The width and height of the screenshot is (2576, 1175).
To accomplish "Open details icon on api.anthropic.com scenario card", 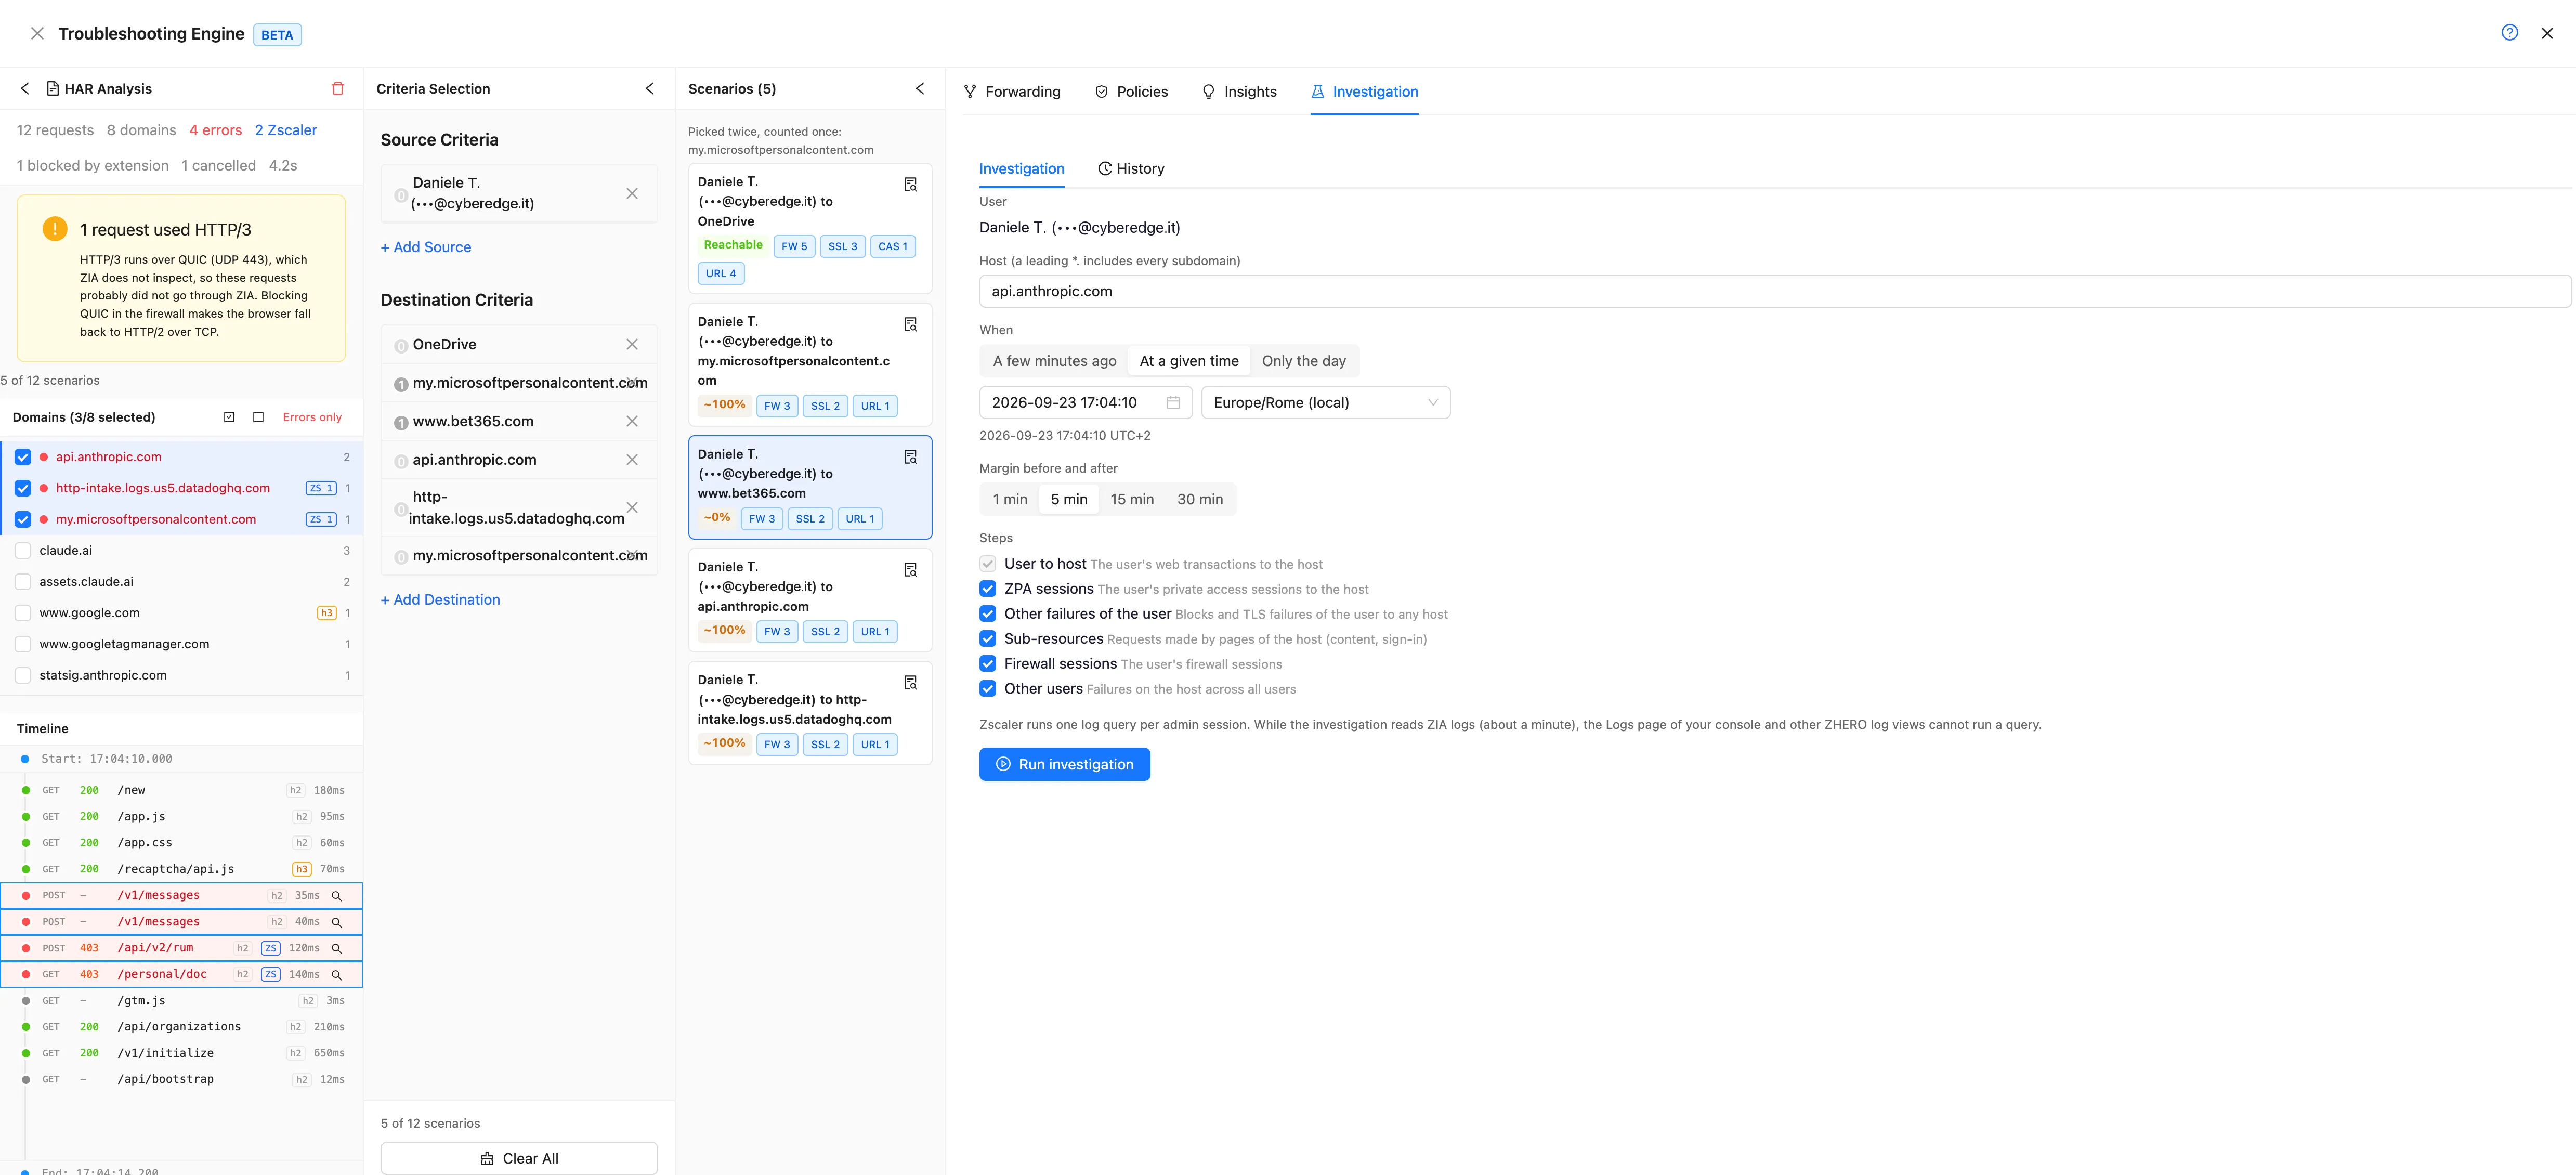I will pyautogui.click(x=910, y=570).
